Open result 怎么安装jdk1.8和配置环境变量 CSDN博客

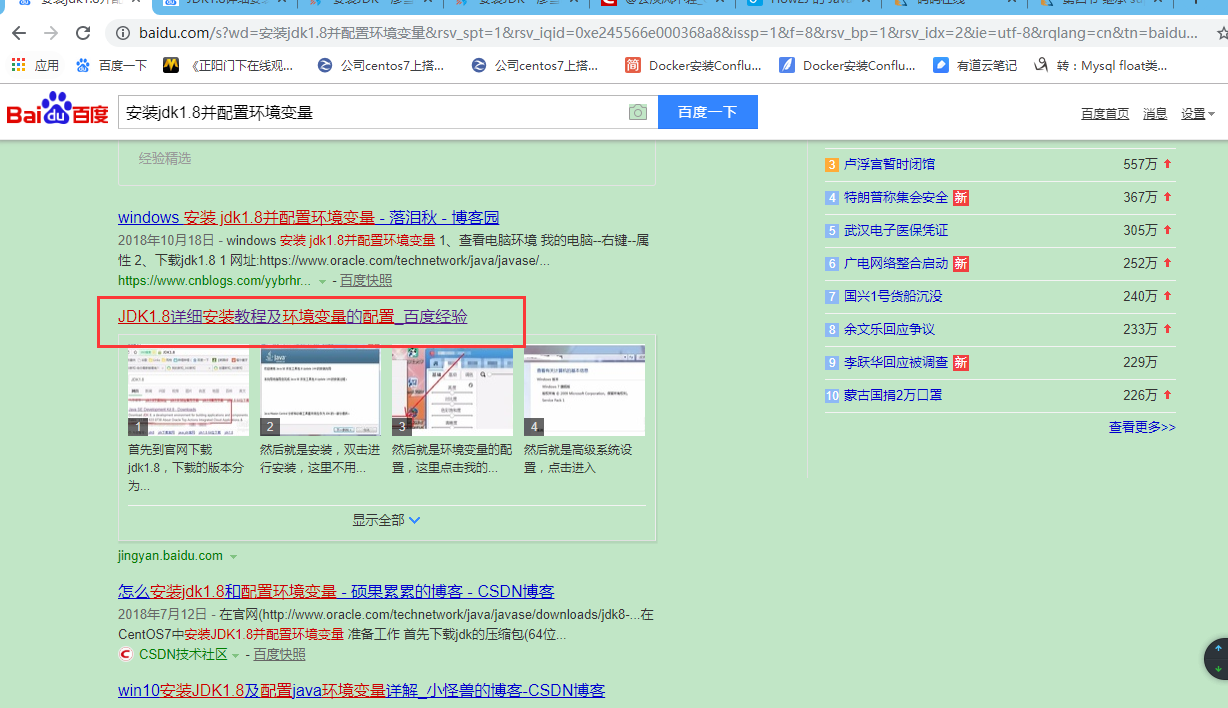point(336,591)
